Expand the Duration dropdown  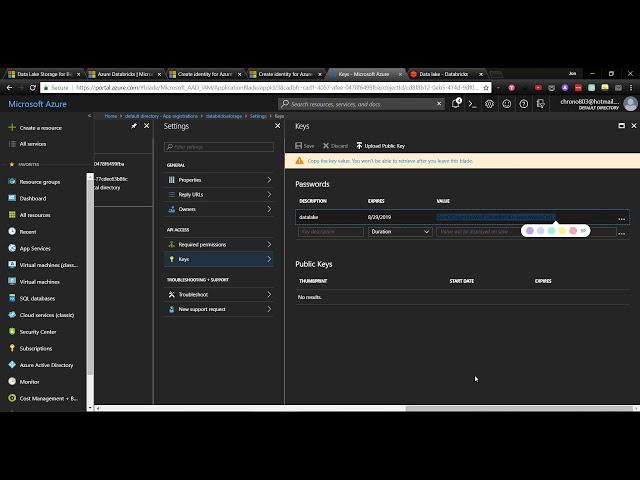[x=400, y=232]
